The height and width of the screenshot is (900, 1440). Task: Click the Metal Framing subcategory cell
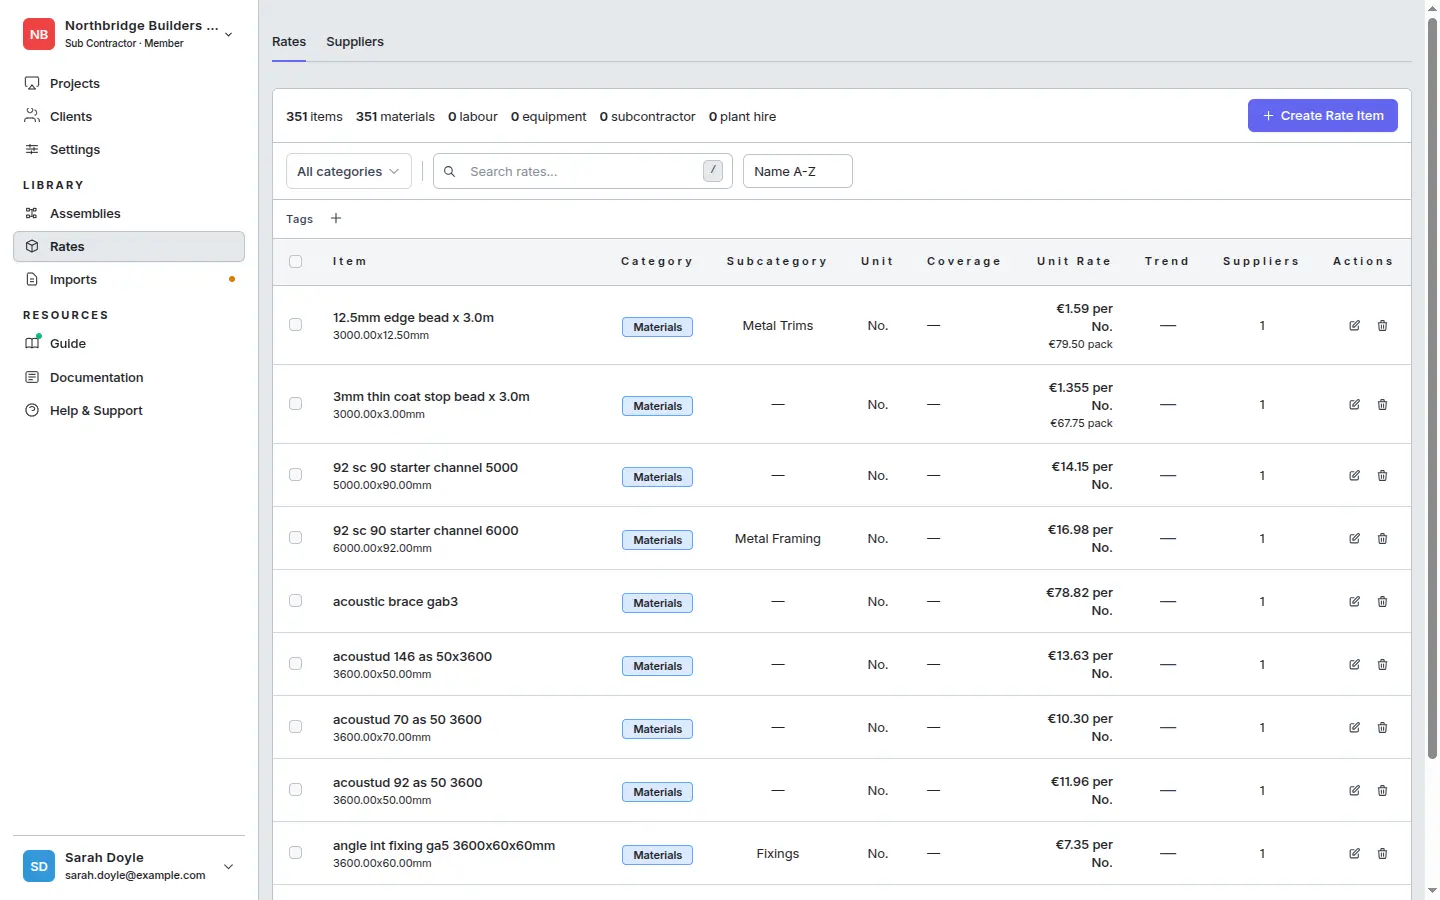click(x=778, y=538)
